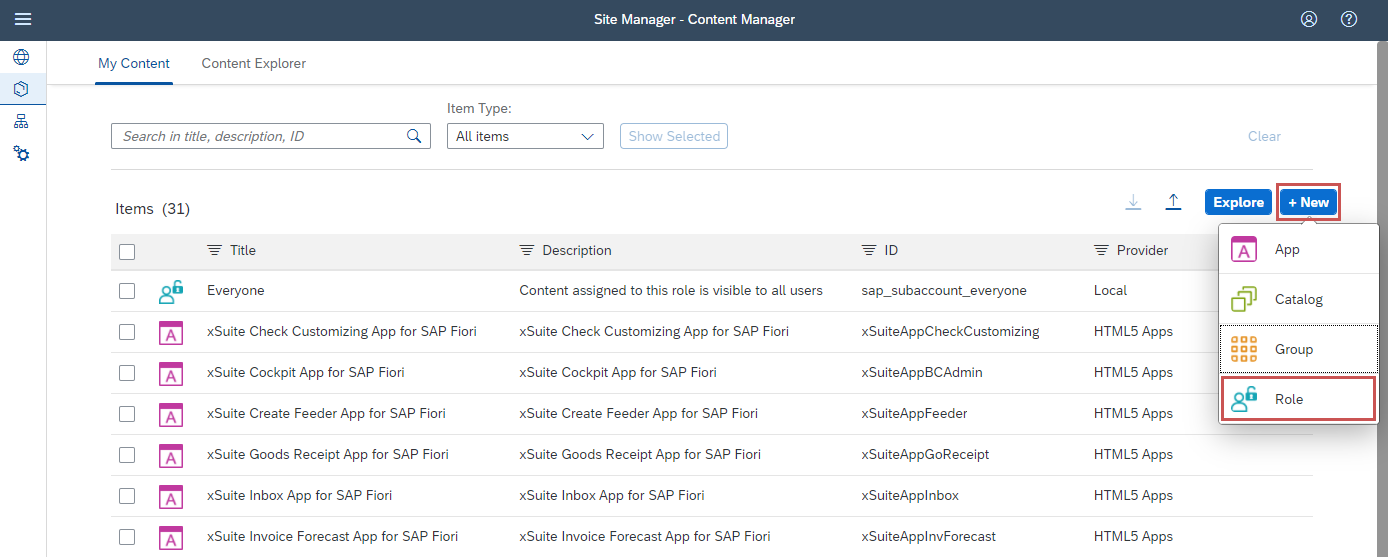Click the + New button

tap(1308, 202)
